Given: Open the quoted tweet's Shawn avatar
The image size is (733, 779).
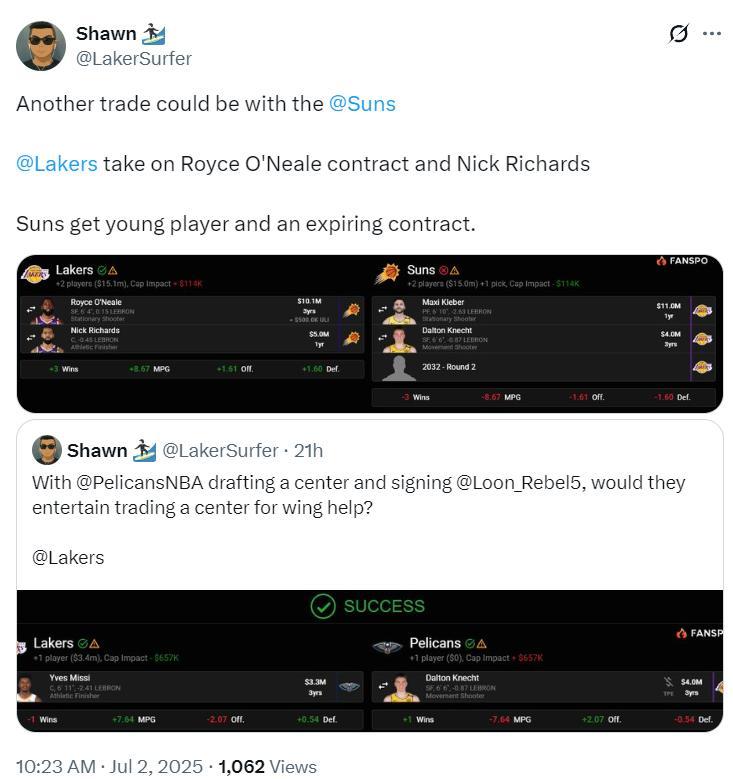Looking at the screenshot, I should tap(47, 450).
